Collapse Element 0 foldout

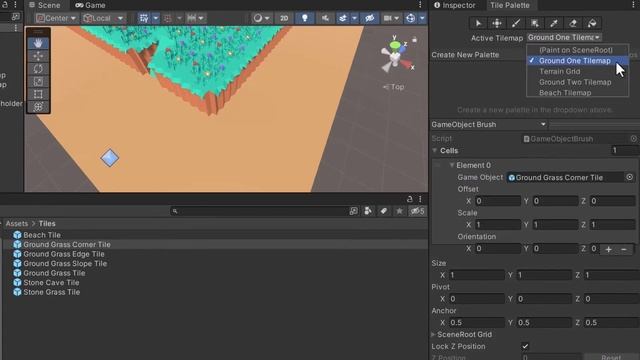click(452, 165)
